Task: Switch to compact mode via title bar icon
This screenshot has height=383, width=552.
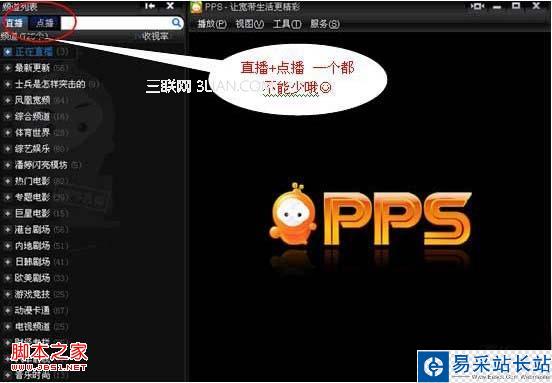Action: [x=477, y=6]
